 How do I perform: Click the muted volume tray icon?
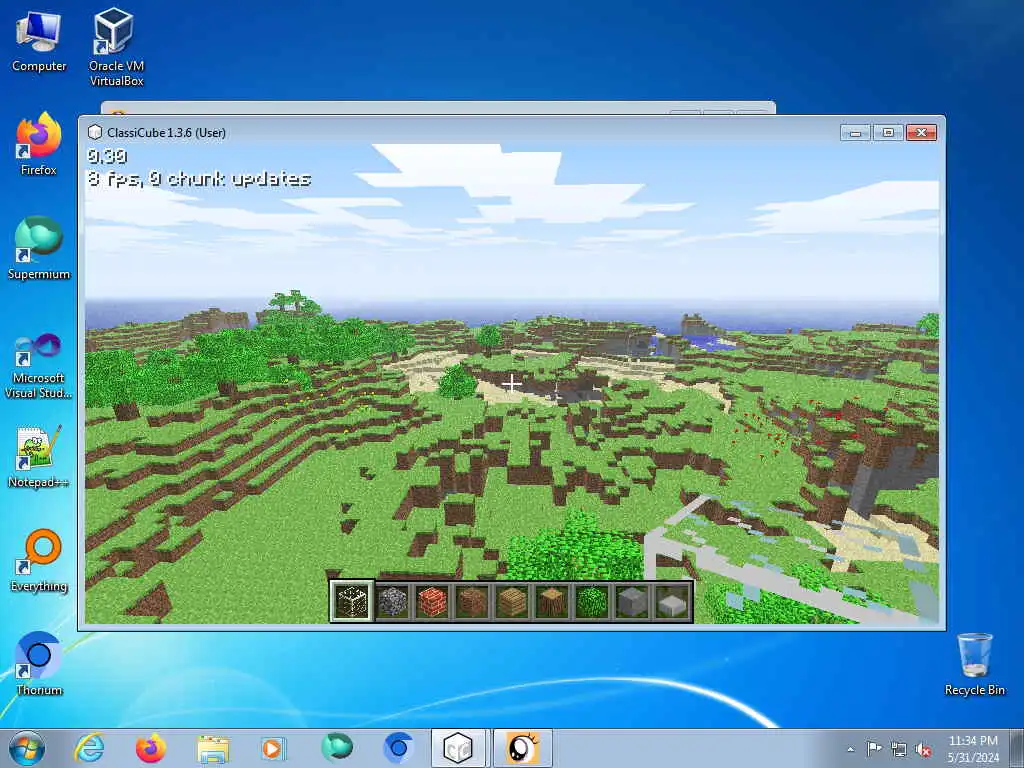pos(923,750)
